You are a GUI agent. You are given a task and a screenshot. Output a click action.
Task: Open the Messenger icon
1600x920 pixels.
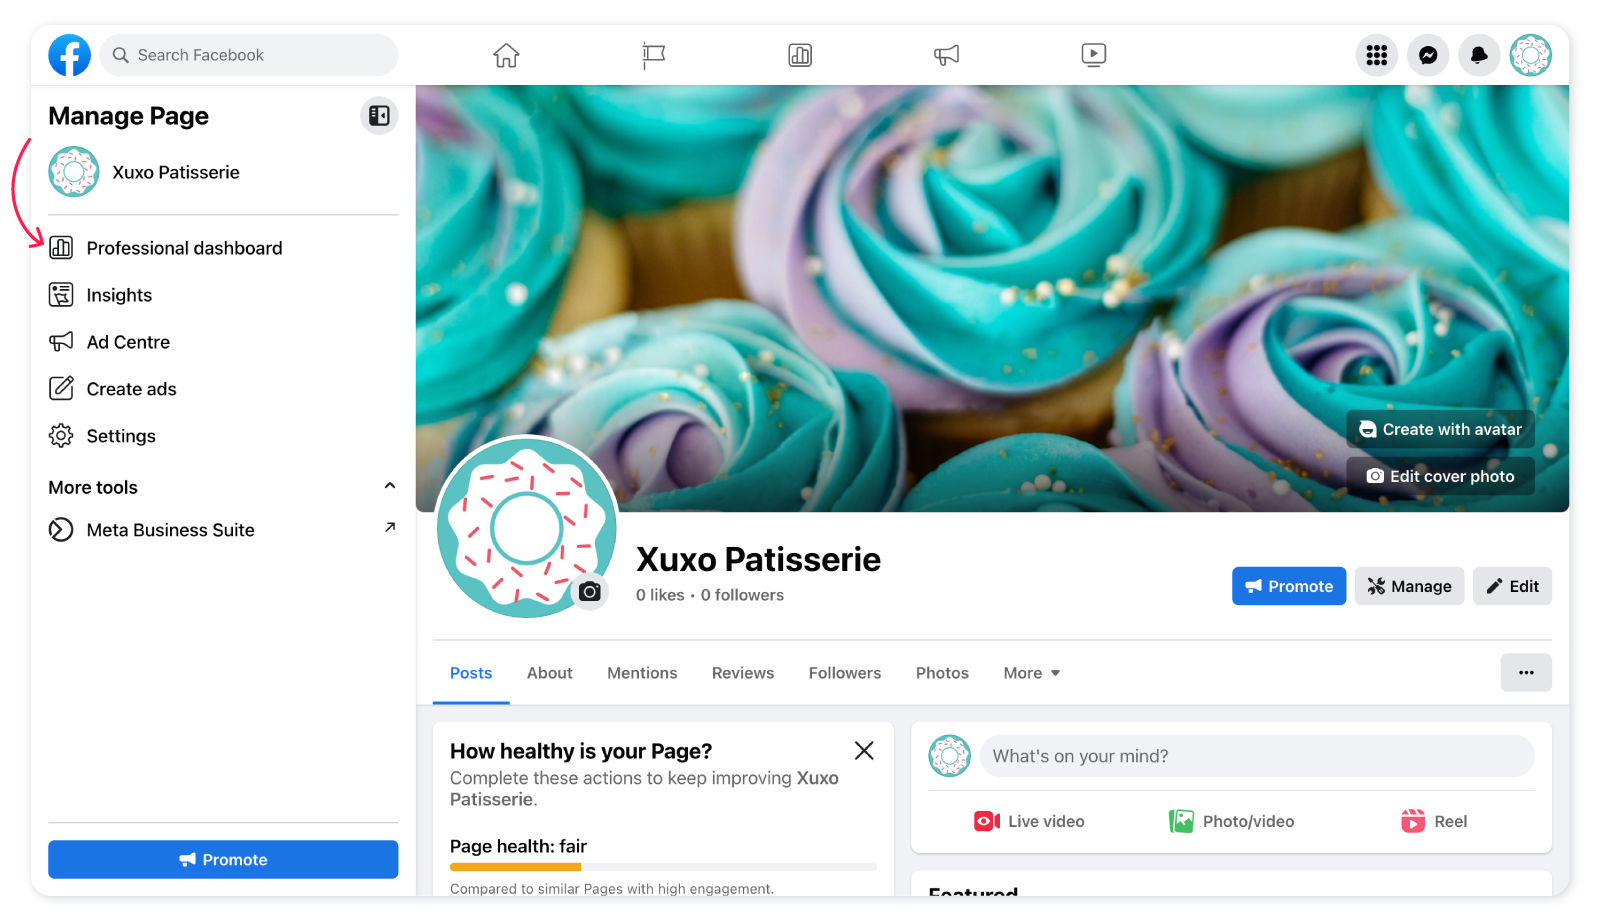pyautogui.click(x=1428, y=55)
